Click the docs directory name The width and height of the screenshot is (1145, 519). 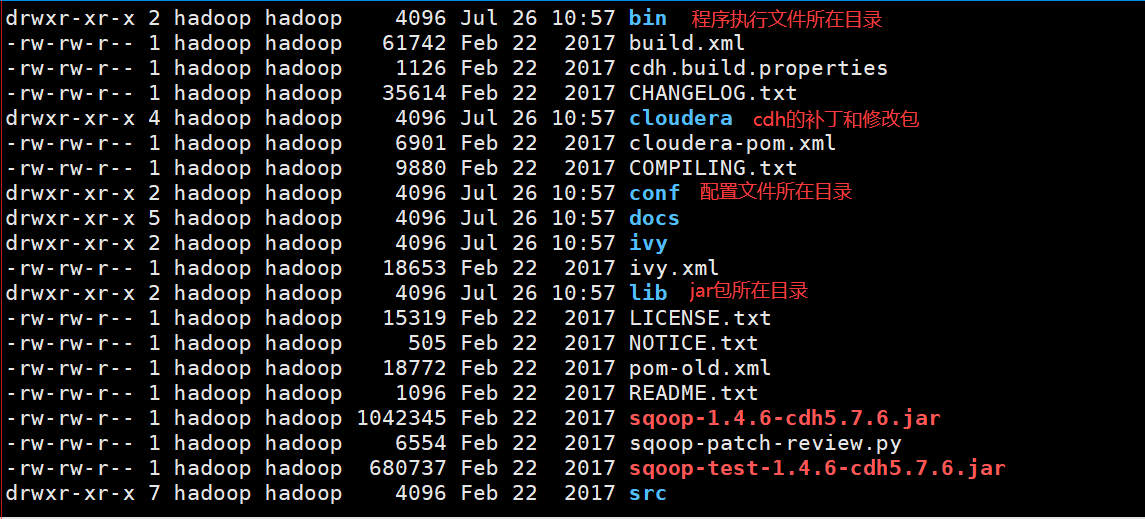coord(654,218)
